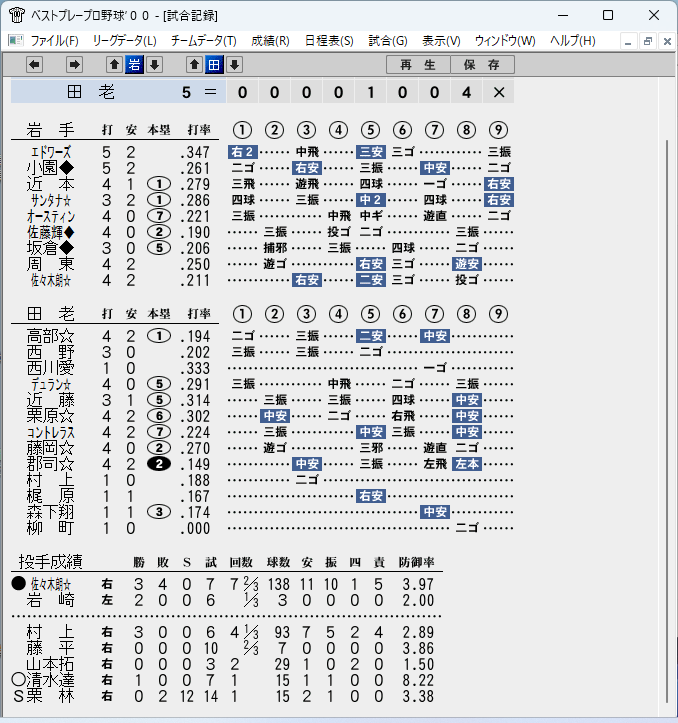Screen dimensions: 678x723
Task: Open the 日程表(S) menu
Action: point(329,41)
